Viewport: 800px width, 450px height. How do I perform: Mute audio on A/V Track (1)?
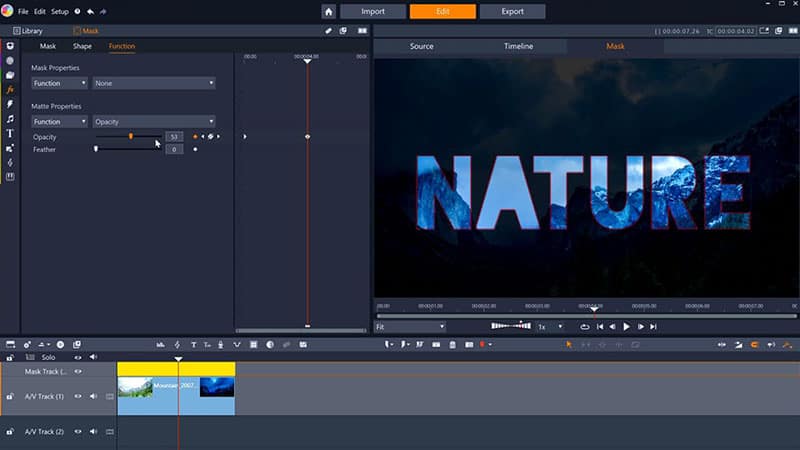click(93, 396)
